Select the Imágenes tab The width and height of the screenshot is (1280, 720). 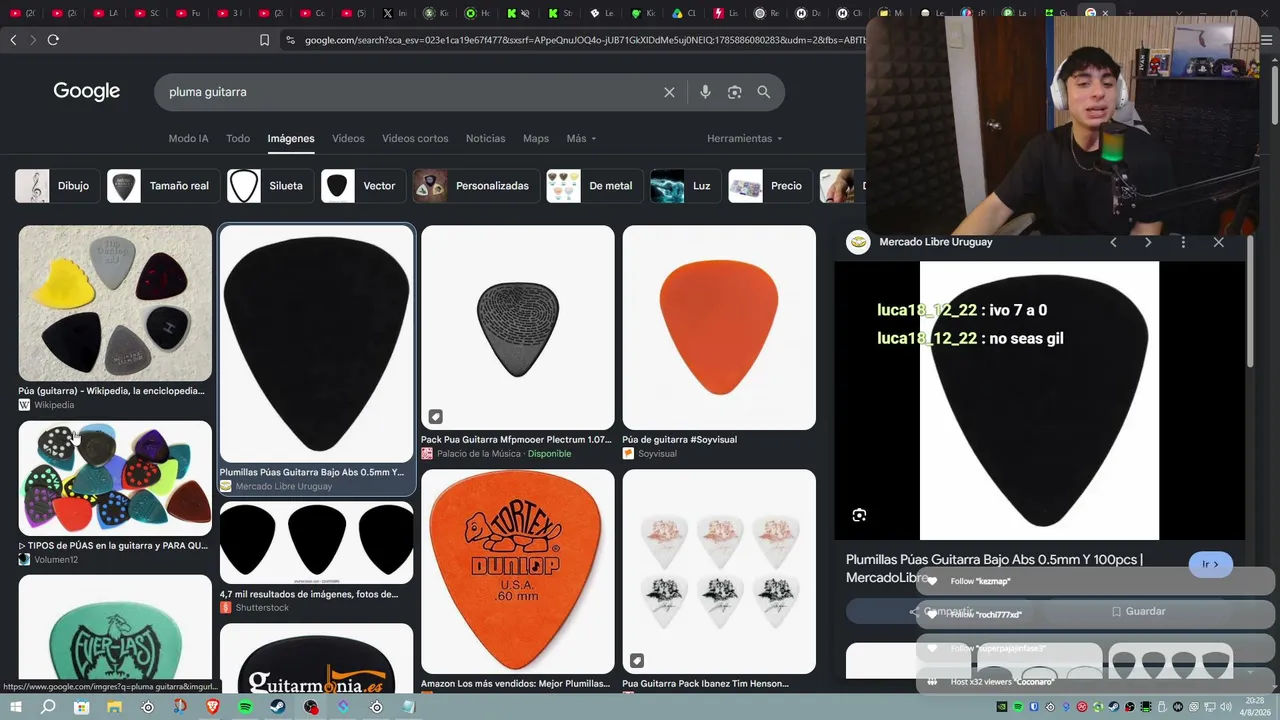[x=291, y=138]
